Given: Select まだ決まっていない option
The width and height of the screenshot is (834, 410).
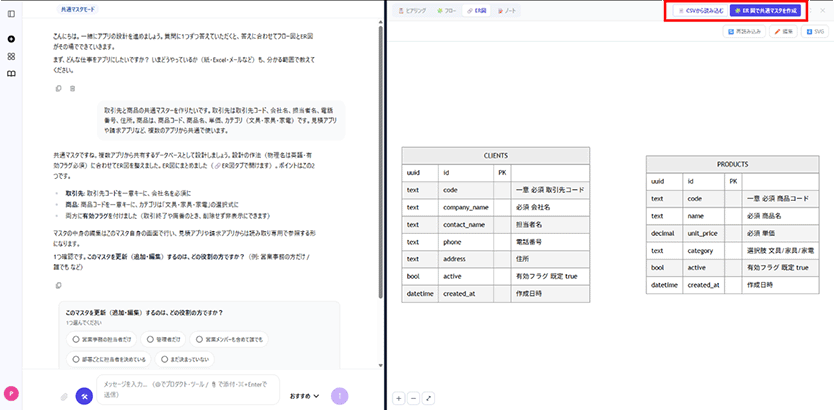Looking at the screenshot, I should [185, 359].
